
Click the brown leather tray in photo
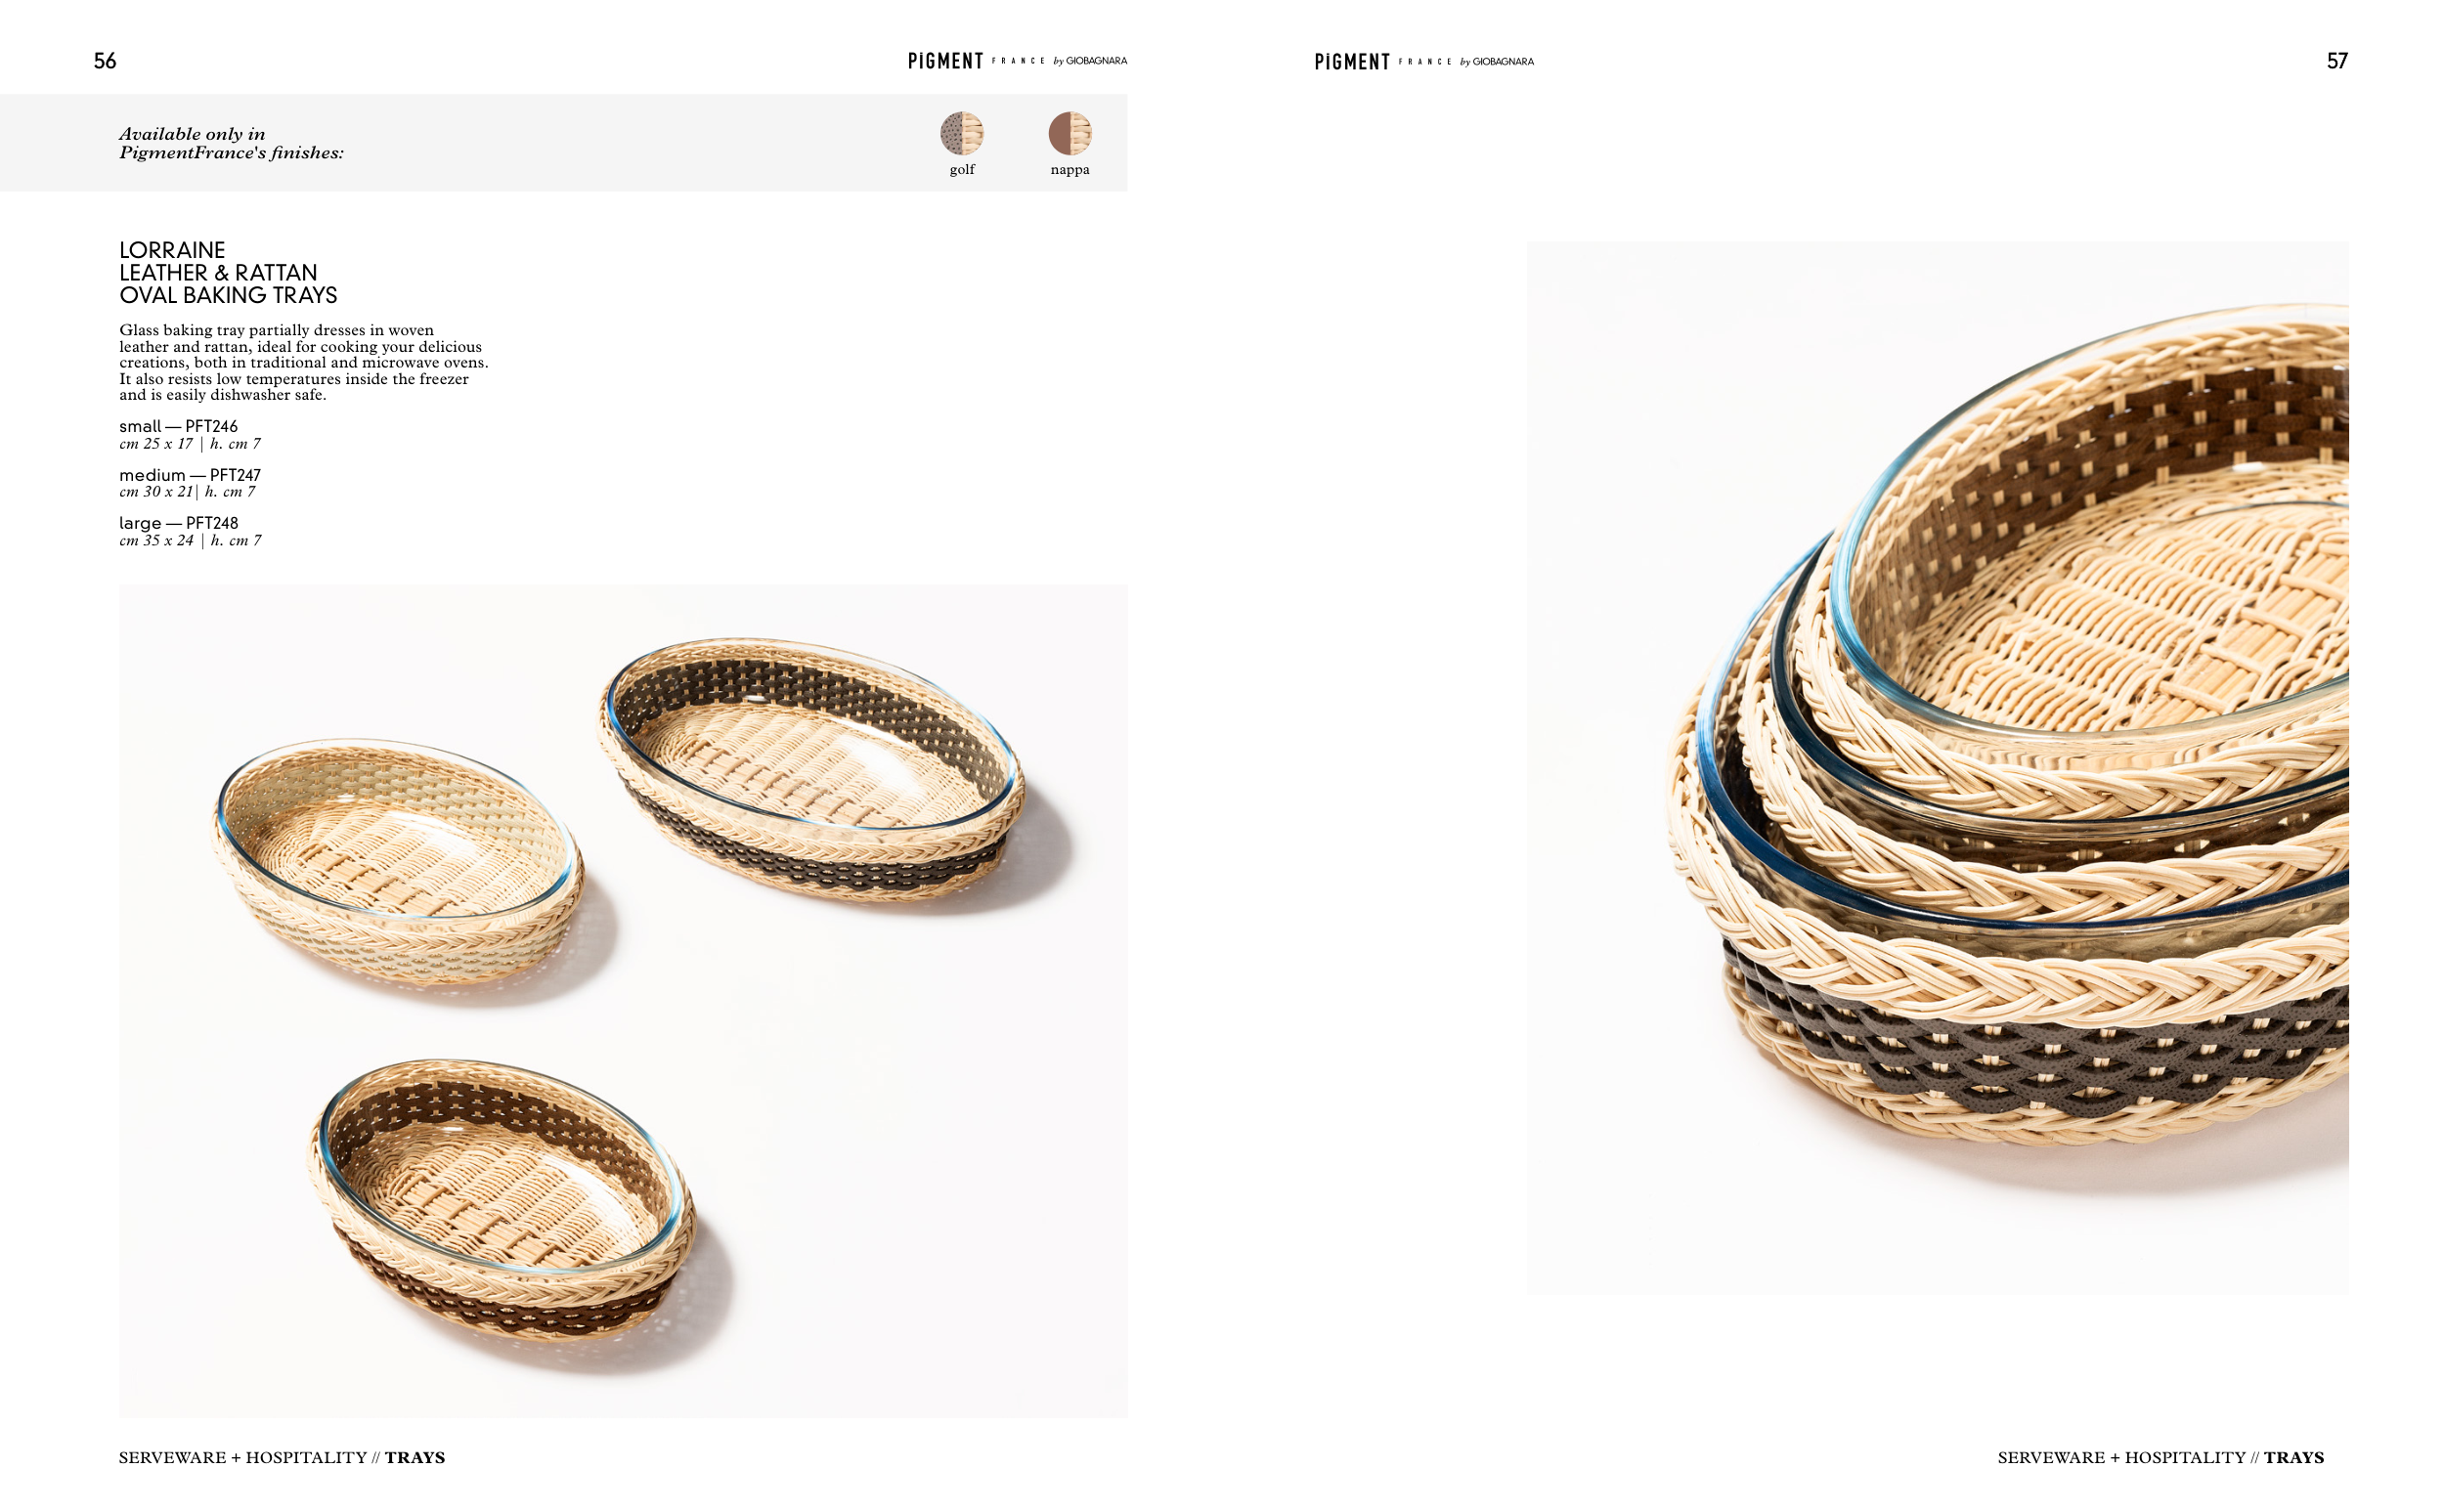501,1198
